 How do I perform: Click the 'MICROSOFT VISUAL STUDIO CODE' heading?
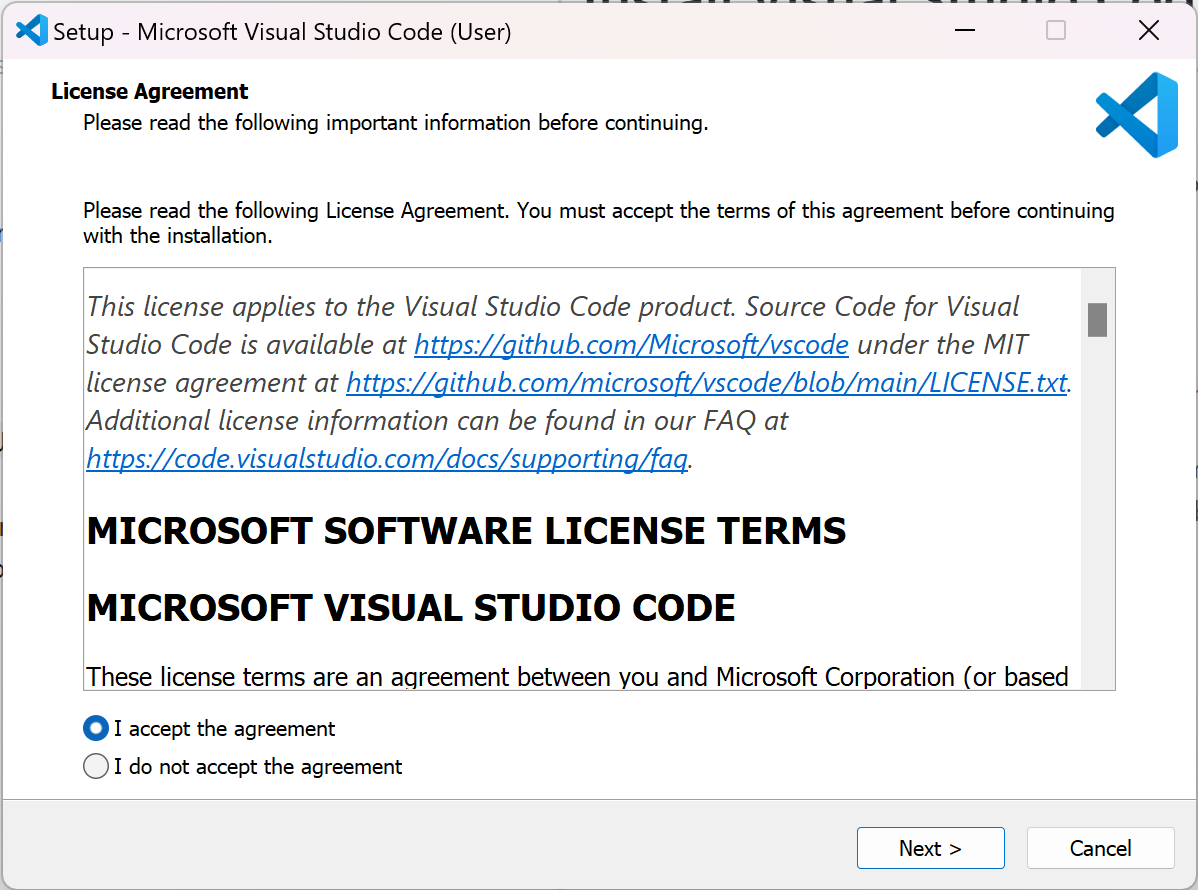click(x=411, y=607)
